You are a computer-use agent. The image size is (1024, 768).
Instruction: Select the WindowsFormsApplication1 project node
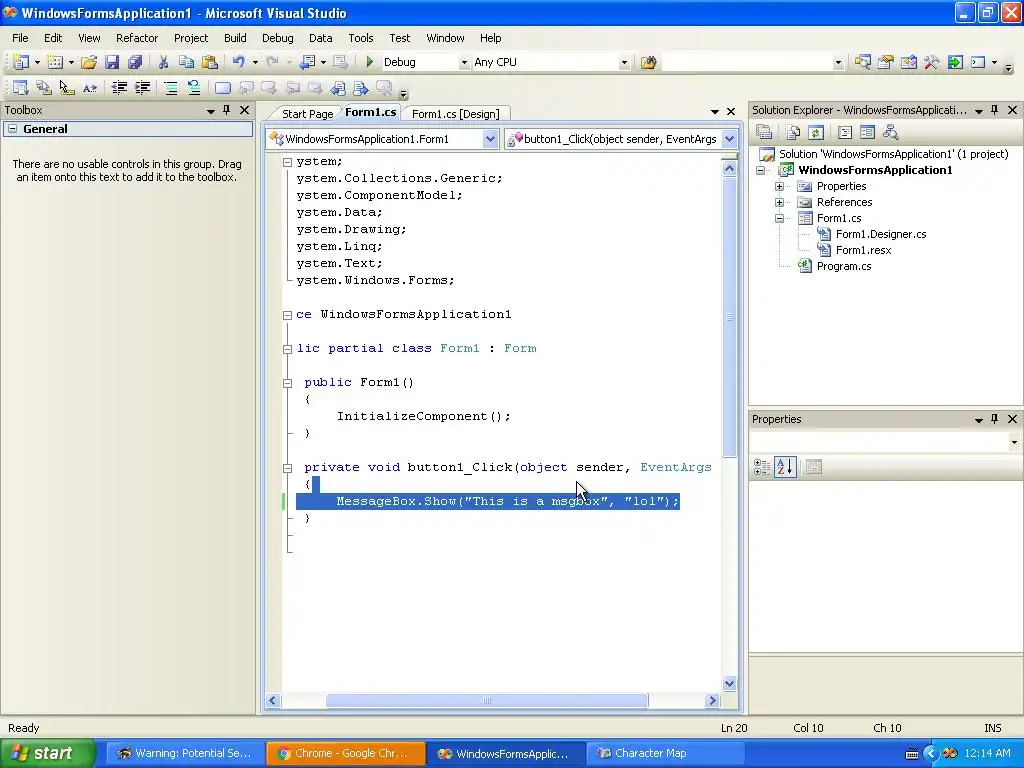tap(875, 170)
